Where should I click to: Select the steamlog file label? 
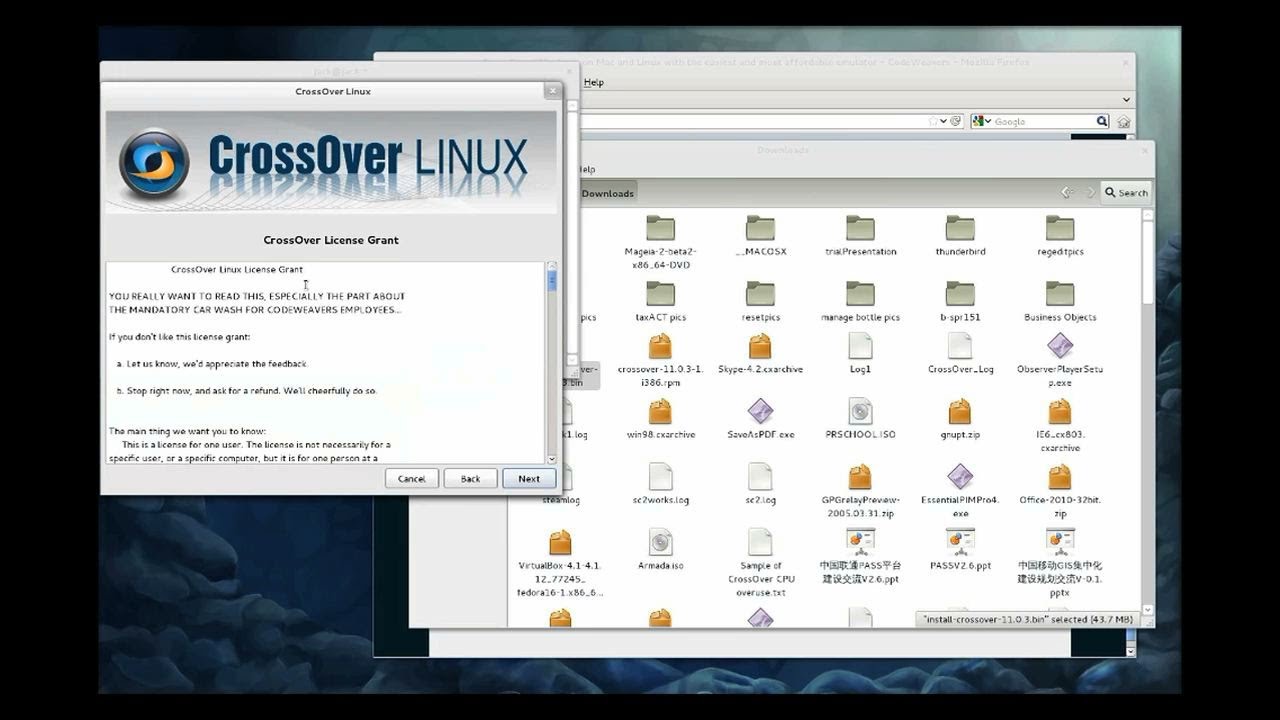click(561, 500)
